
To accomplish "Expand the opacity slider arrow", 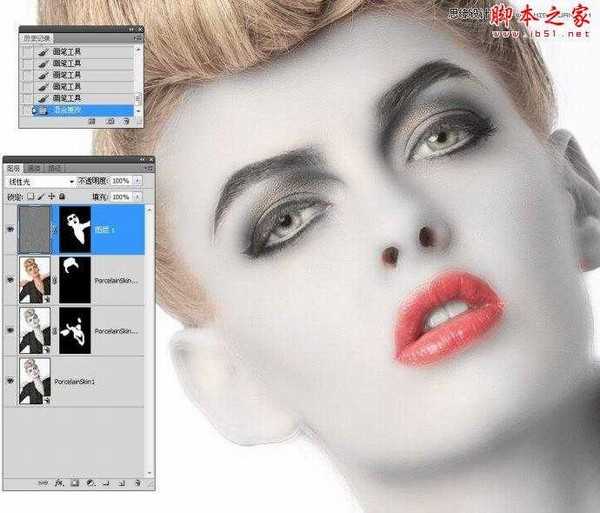I will [x=138, y=181].
